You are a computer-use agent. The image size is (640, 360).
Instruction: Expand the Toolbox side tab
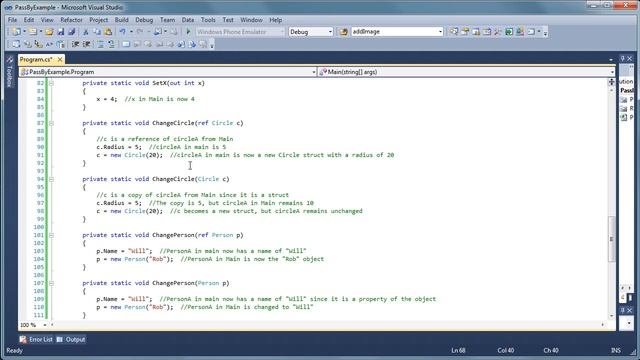[10, 72]
